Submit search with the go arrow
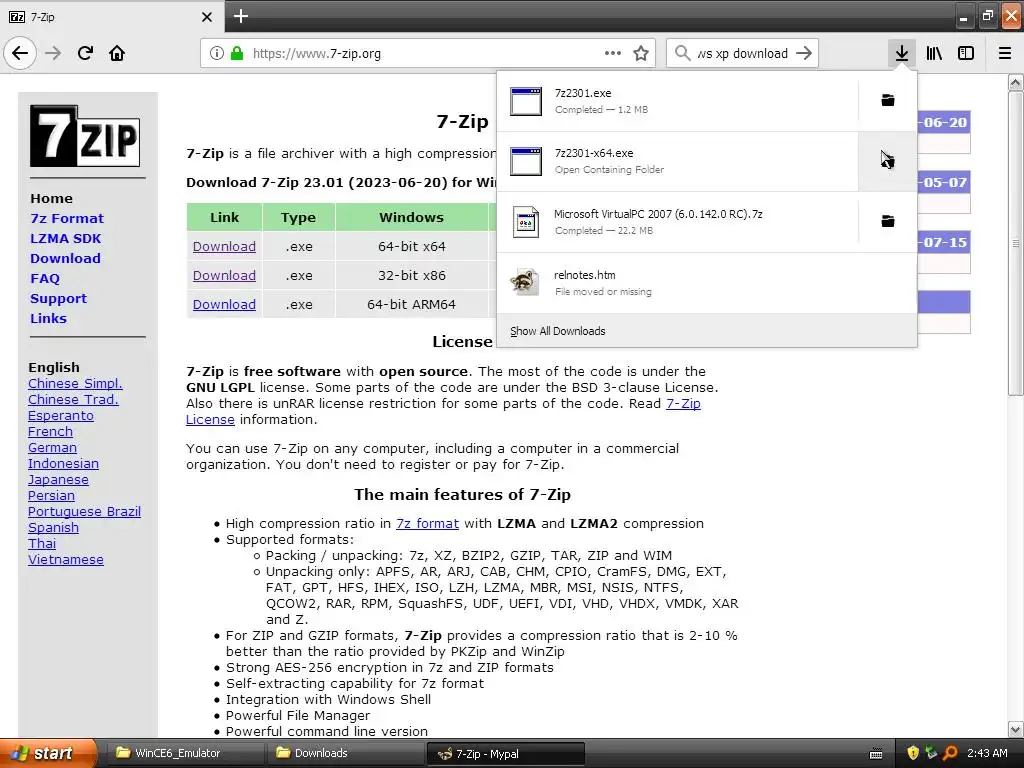This screenshot has width=1024, height=768. pos(804,53)
